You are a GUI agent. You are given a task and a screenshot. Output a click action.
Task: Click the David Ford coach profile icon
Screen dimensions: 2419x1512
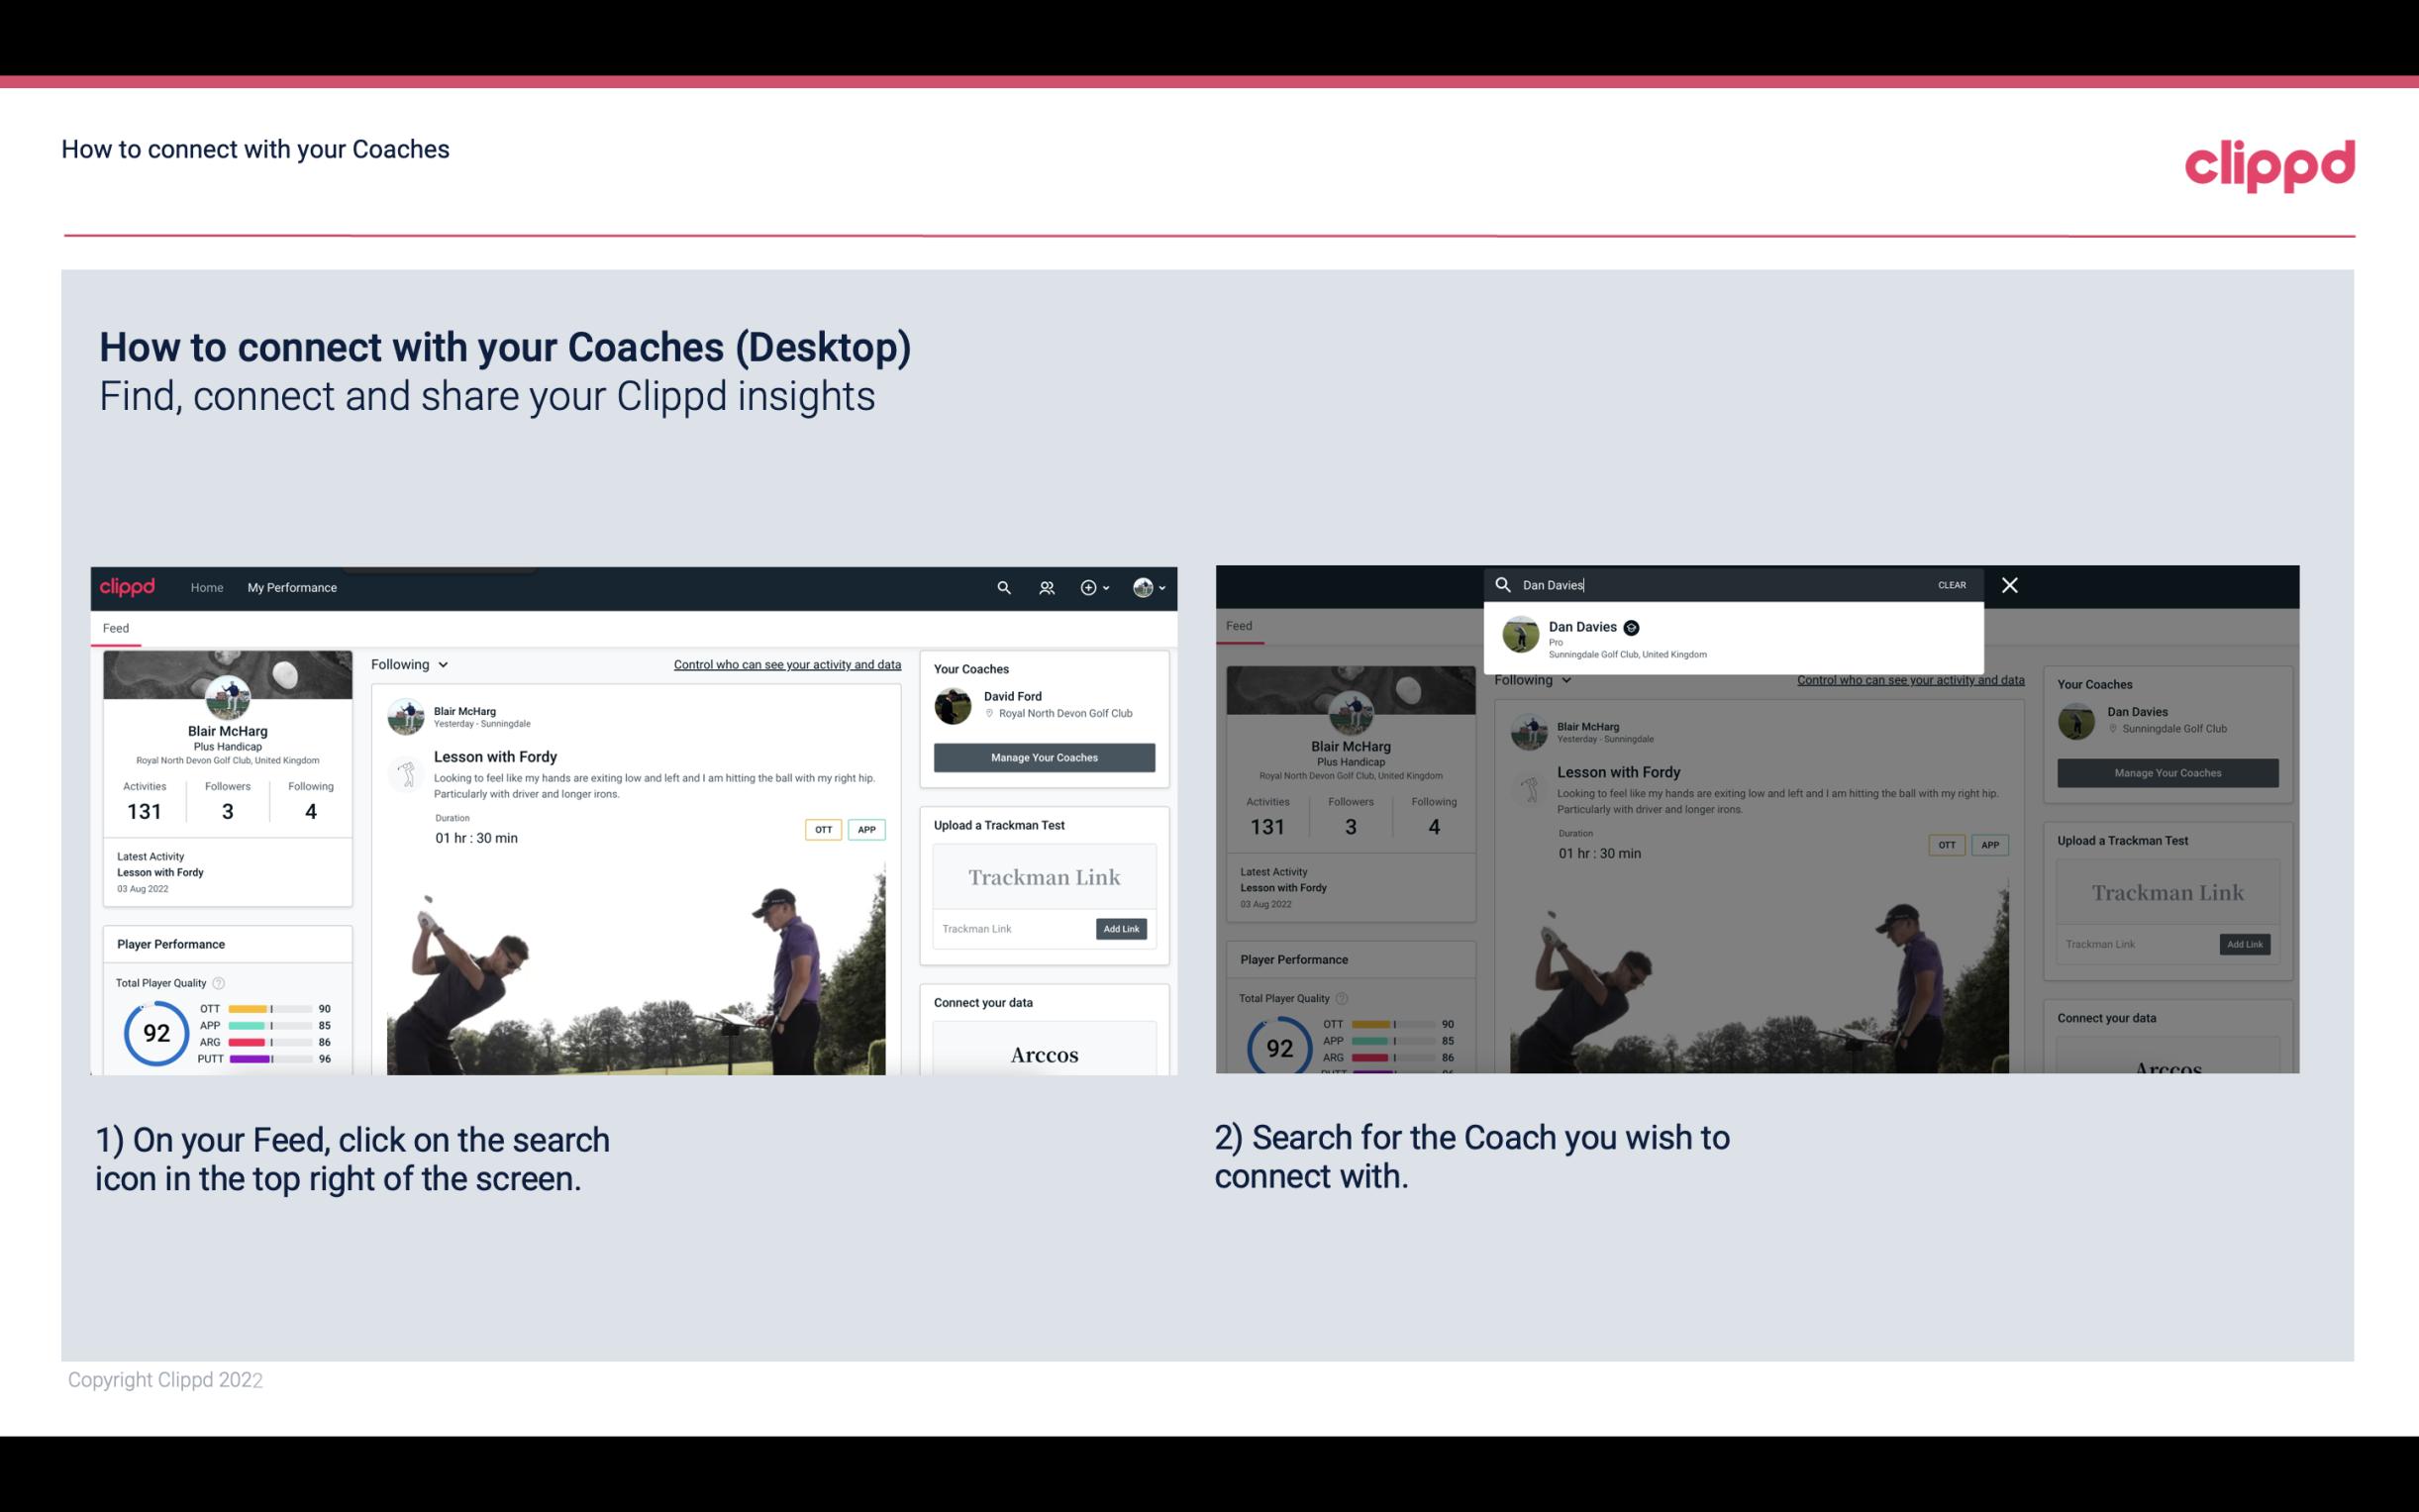tap(955, 704)
